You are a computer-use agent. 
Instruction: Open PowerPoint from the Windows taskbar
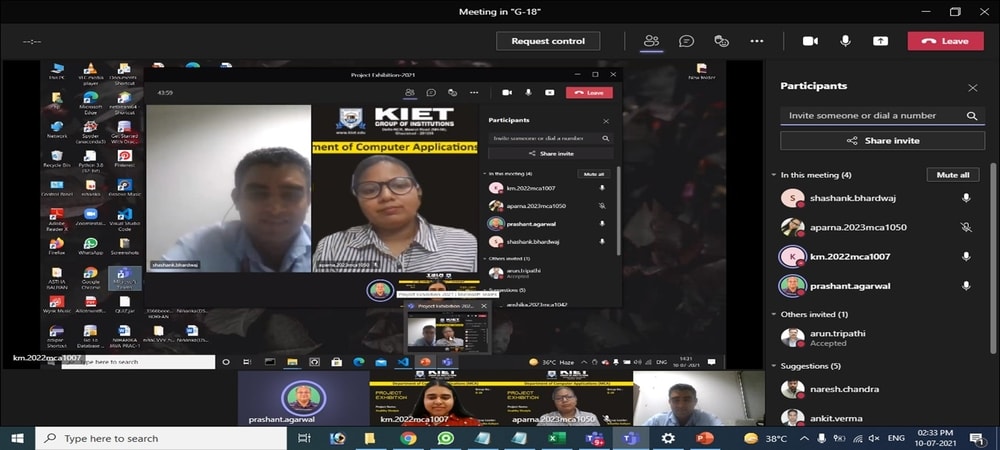(704, 438)
